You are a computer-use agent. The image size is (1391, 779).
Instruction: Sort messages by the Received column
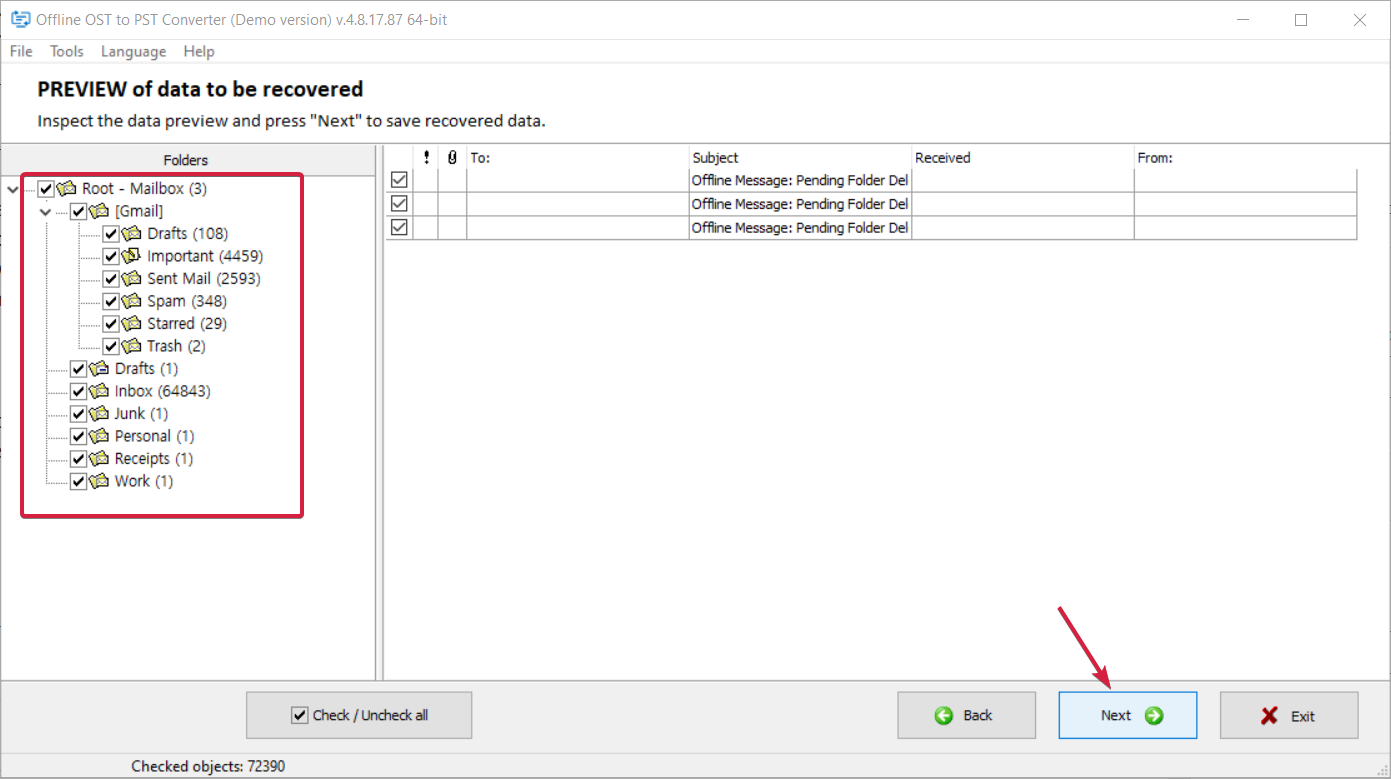pyautogui.click(x=1023, y=157)
